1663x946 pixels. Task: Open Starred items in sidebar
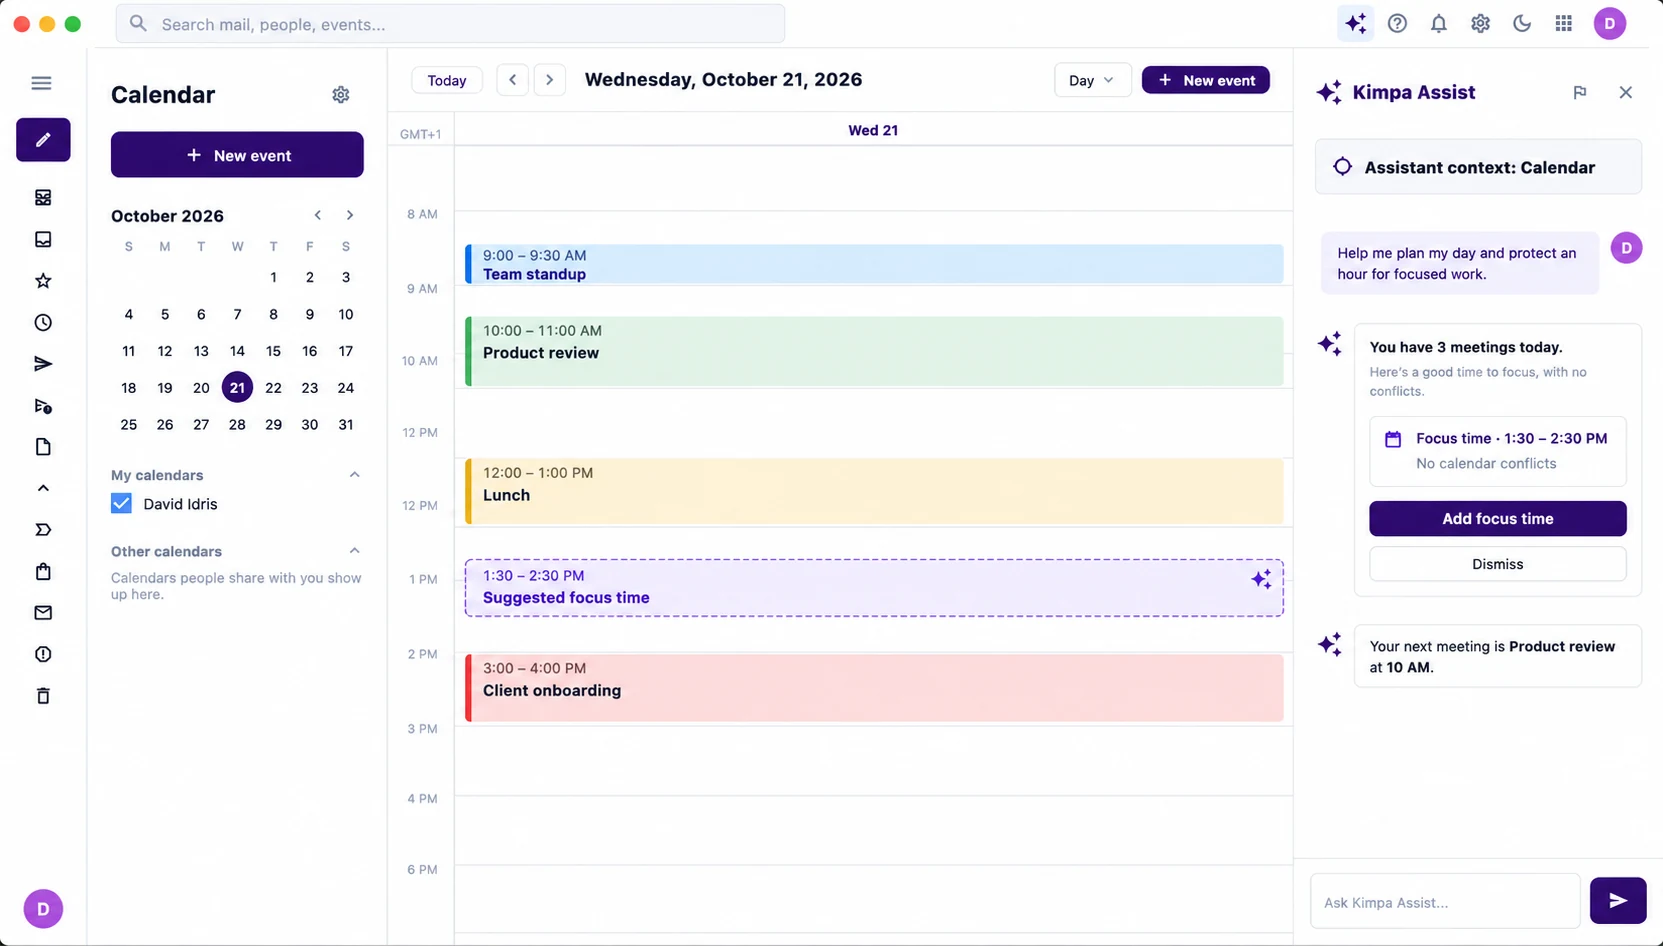tap(43, 281)
